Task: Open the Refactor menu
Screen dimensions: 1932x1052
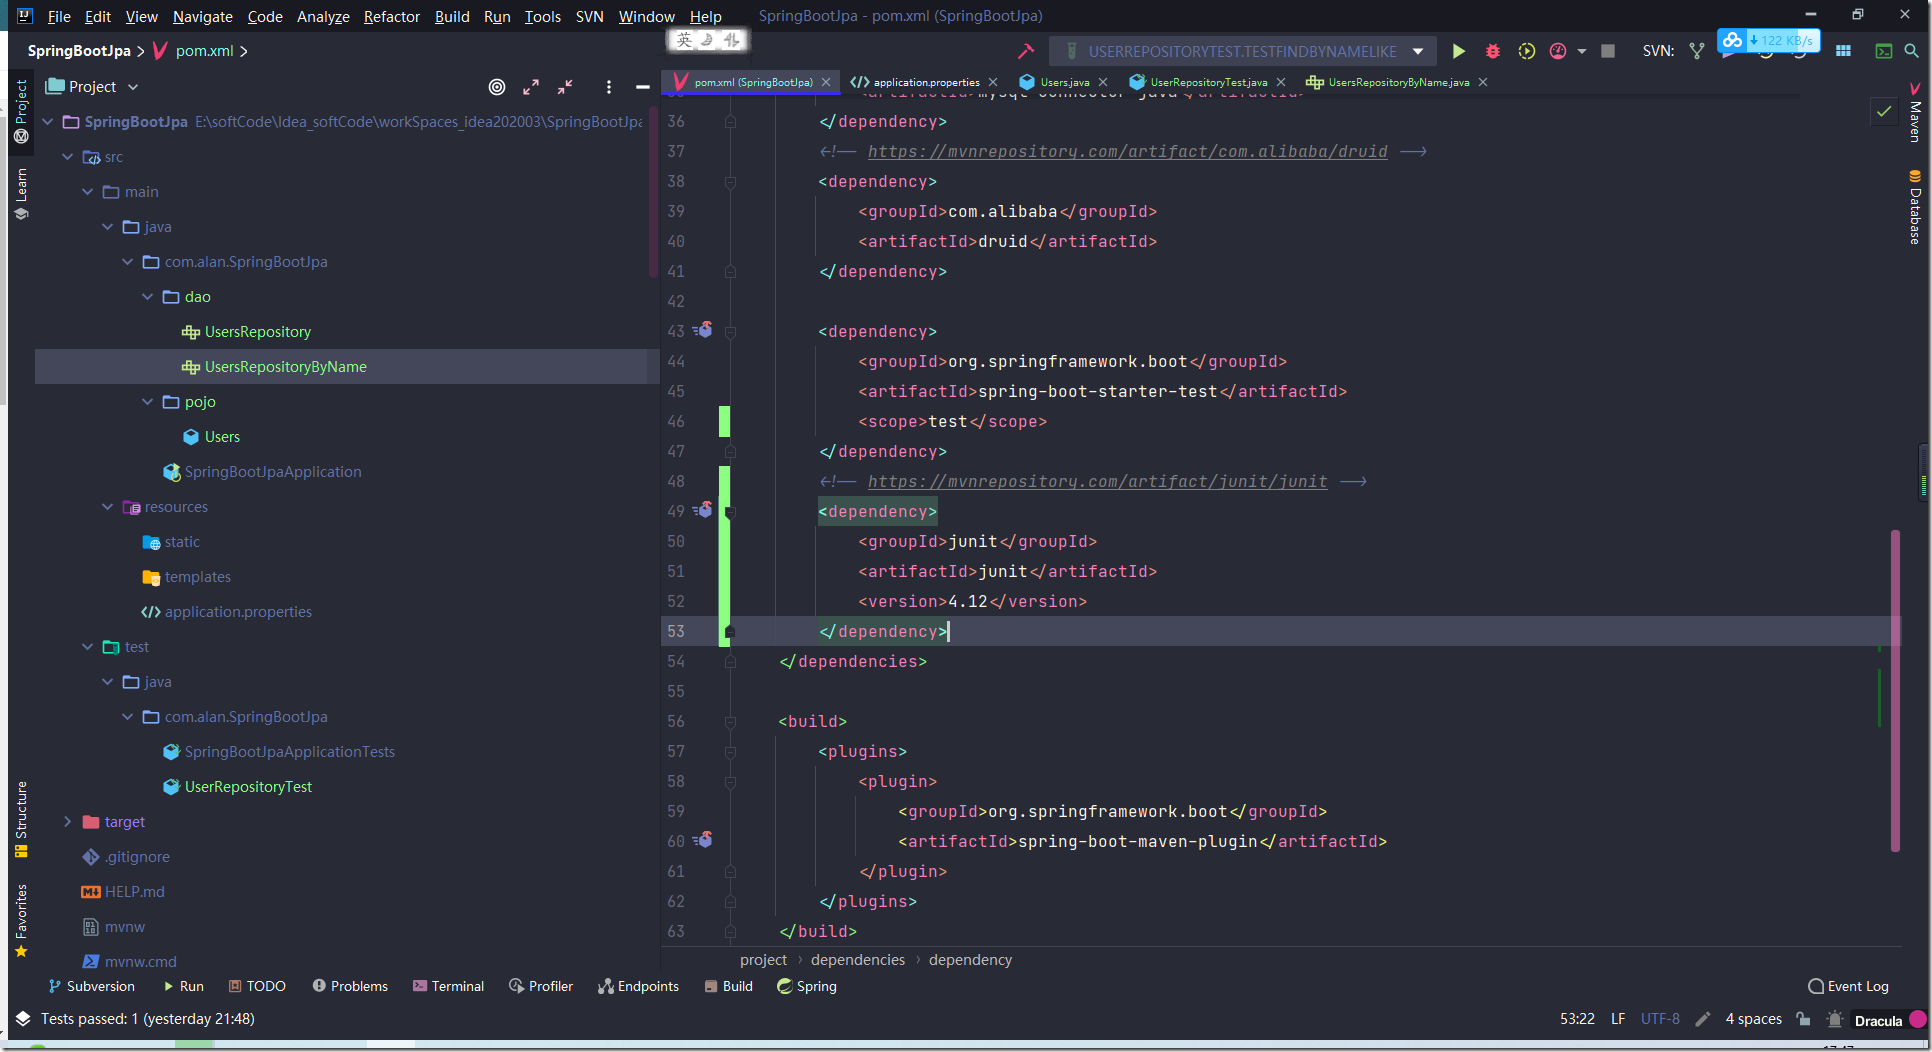Action: pyautogui.click(x=391, y=16)
